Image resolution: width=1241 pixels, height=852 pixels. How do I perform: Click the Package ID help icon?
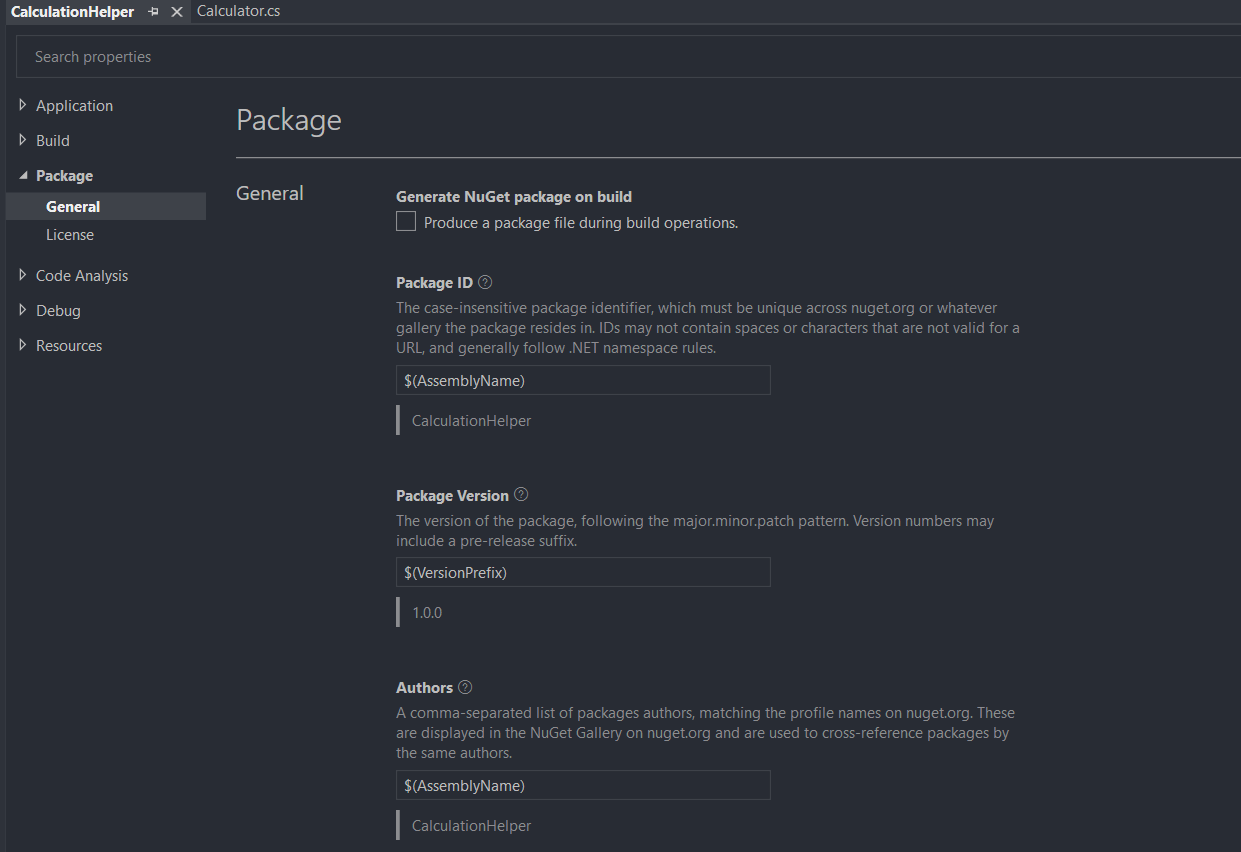[x=485, y=283]
